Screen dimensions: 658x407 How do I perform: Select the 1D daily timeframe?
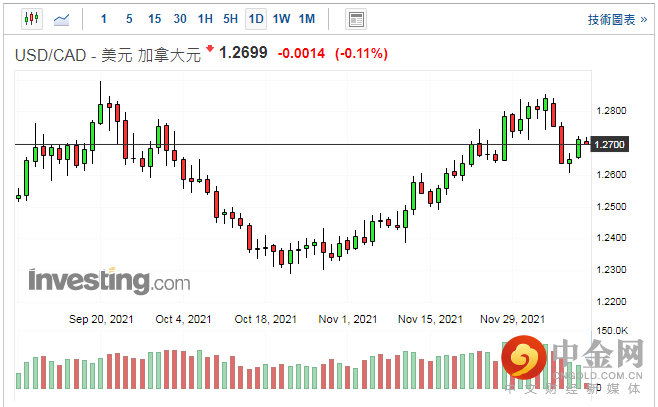point(256,19)
